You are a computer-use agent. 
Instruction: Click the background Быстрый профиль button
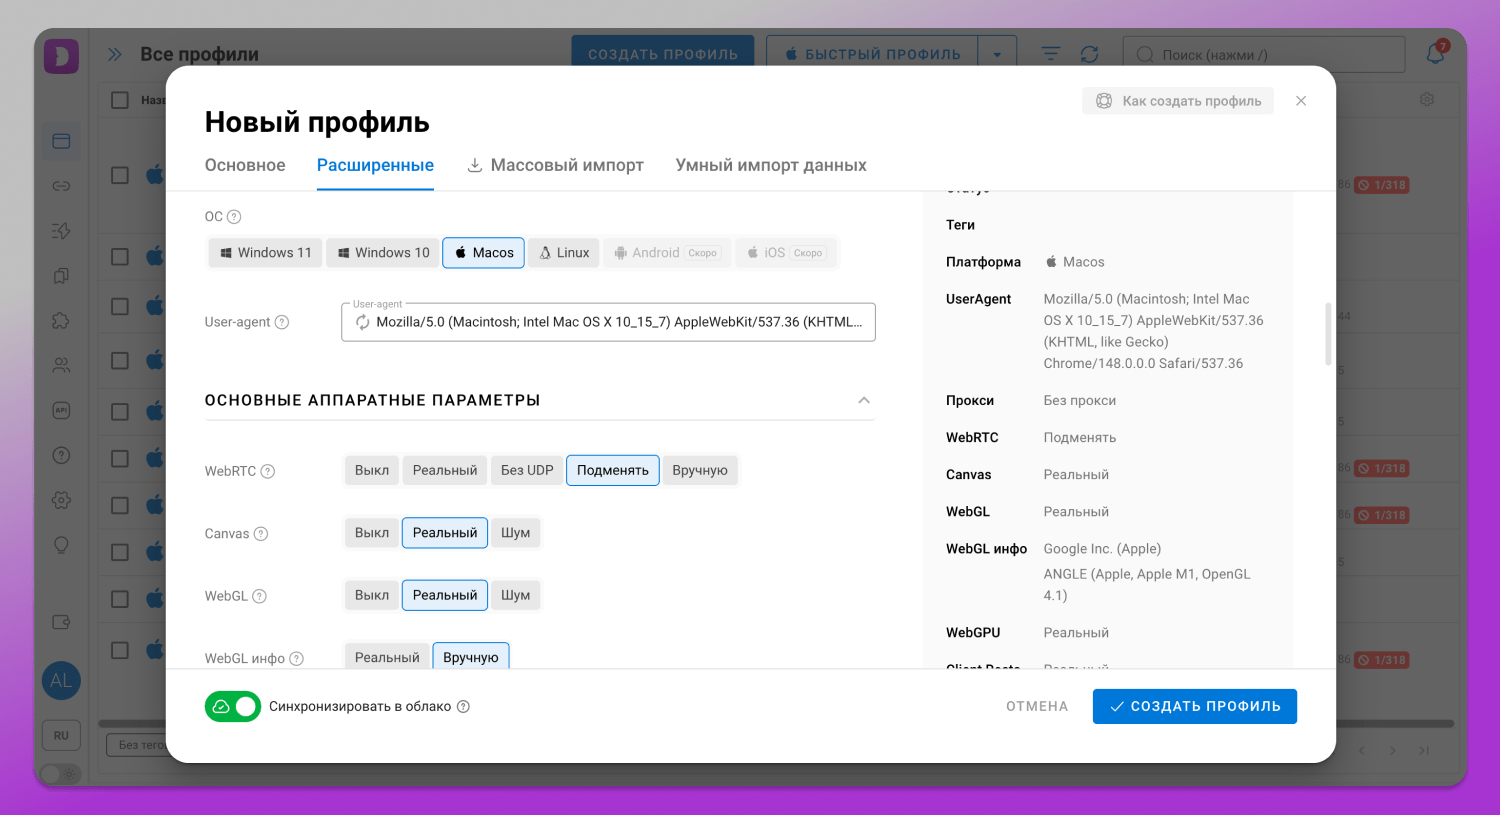coord(873,54)
